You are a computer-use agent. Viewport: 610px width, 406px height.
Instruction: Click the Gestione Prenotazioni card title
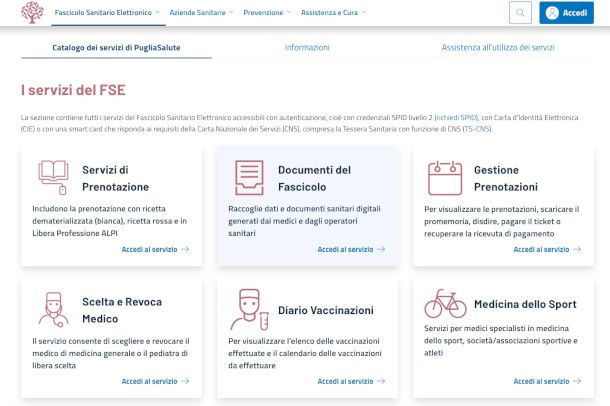506,178
